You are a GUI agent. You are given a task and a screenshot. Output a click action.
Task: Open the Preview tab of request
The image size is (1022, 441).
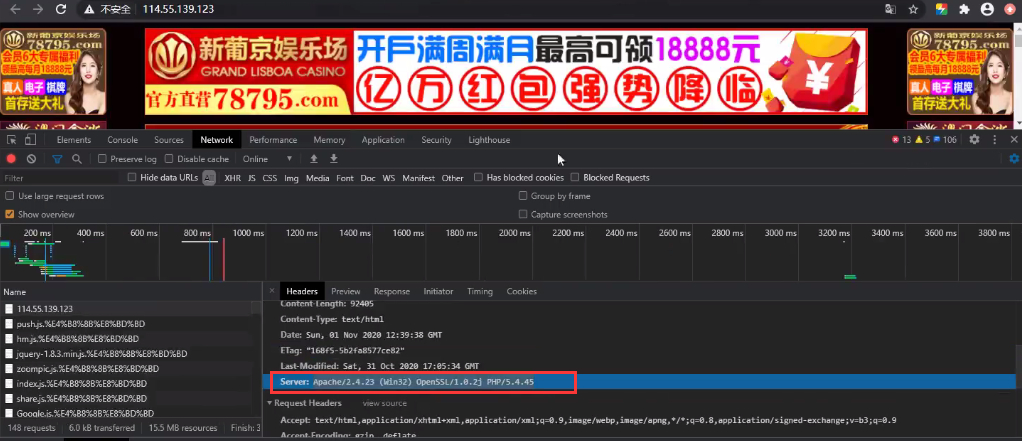[x=346, y=291]
